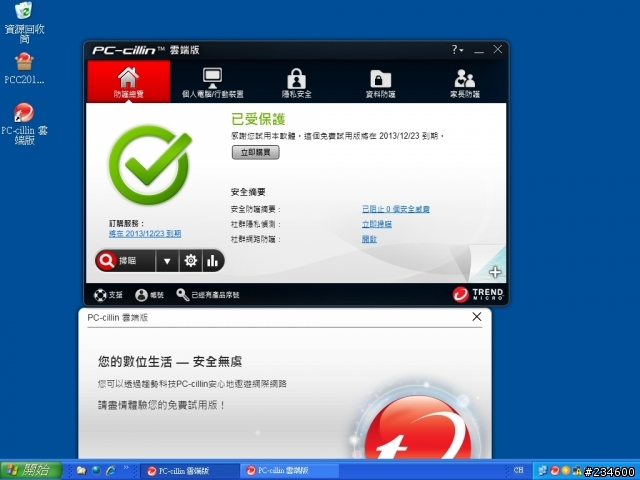
Task: Expand scan options dropdown arrow
Action: click(167, 261)
